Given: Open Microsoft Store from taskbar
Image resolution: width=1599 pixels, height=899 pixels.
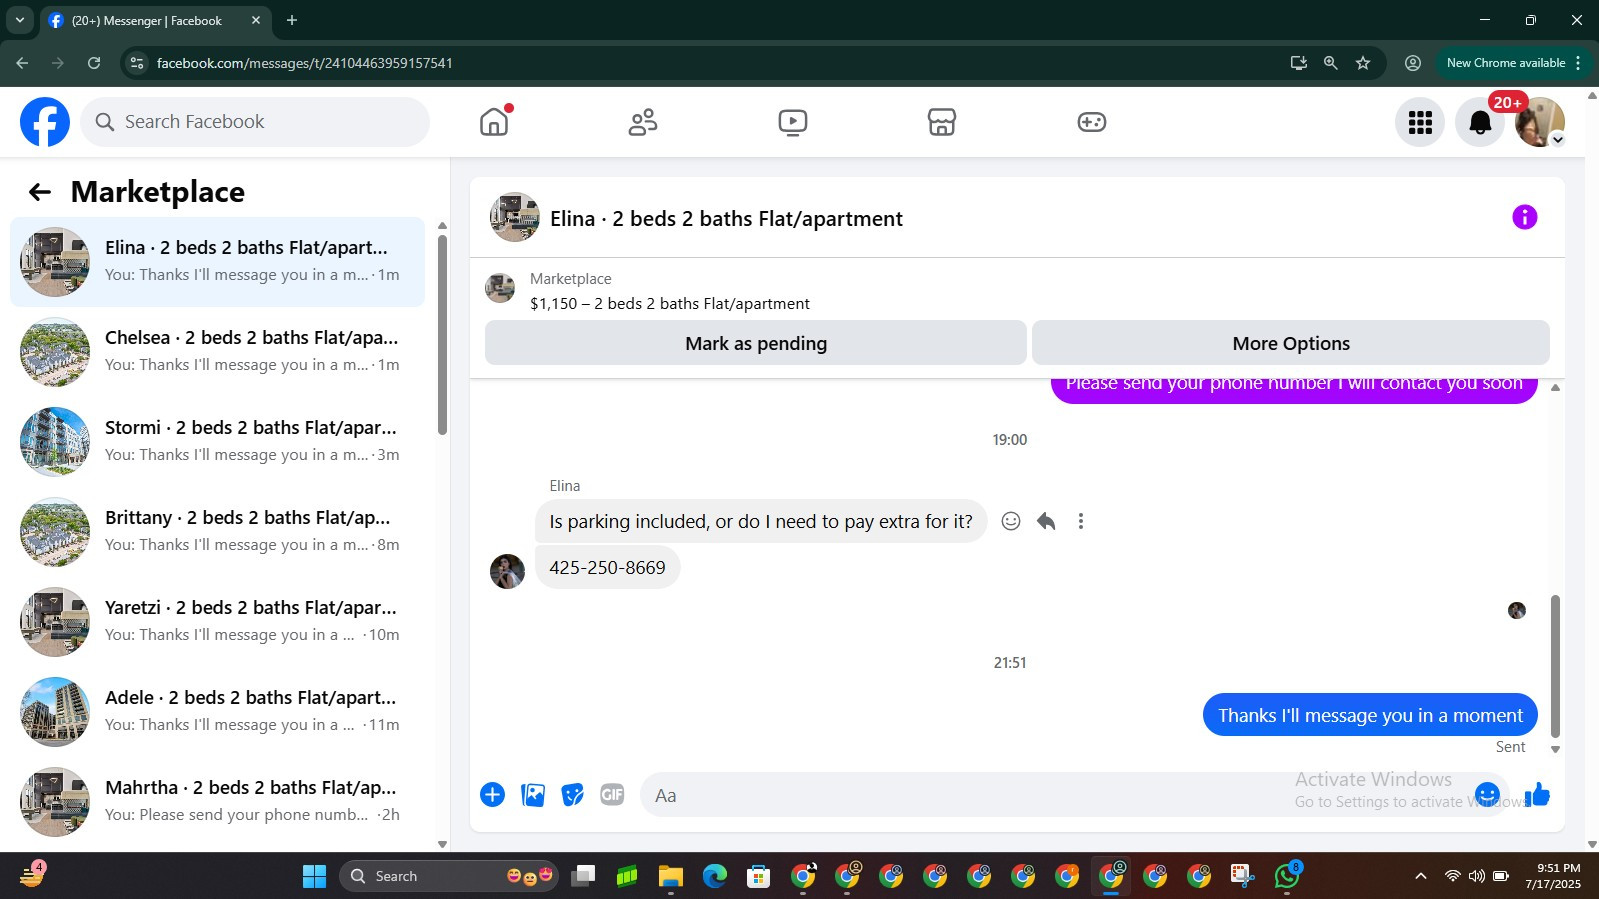Looking at the screenshot, I should (758, 876).
